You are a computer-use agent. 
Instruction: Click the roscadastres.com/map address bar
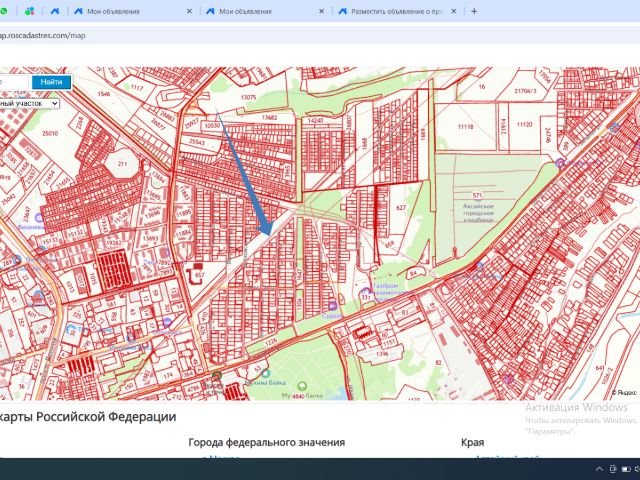tap(320, 36)
